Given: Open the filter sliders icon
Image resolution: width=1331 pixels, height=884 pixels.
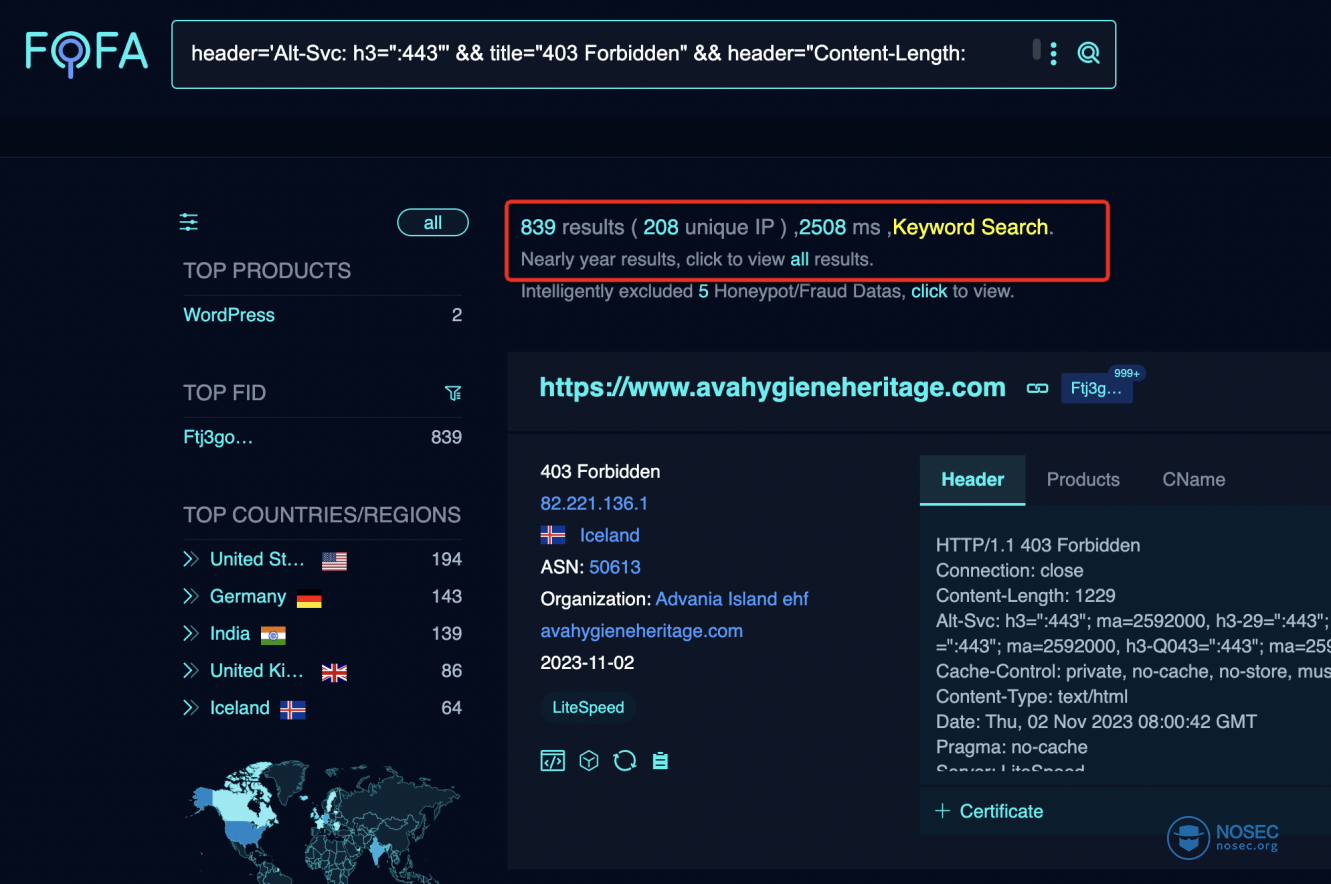Looking at the screenshot, I should 189,222.
